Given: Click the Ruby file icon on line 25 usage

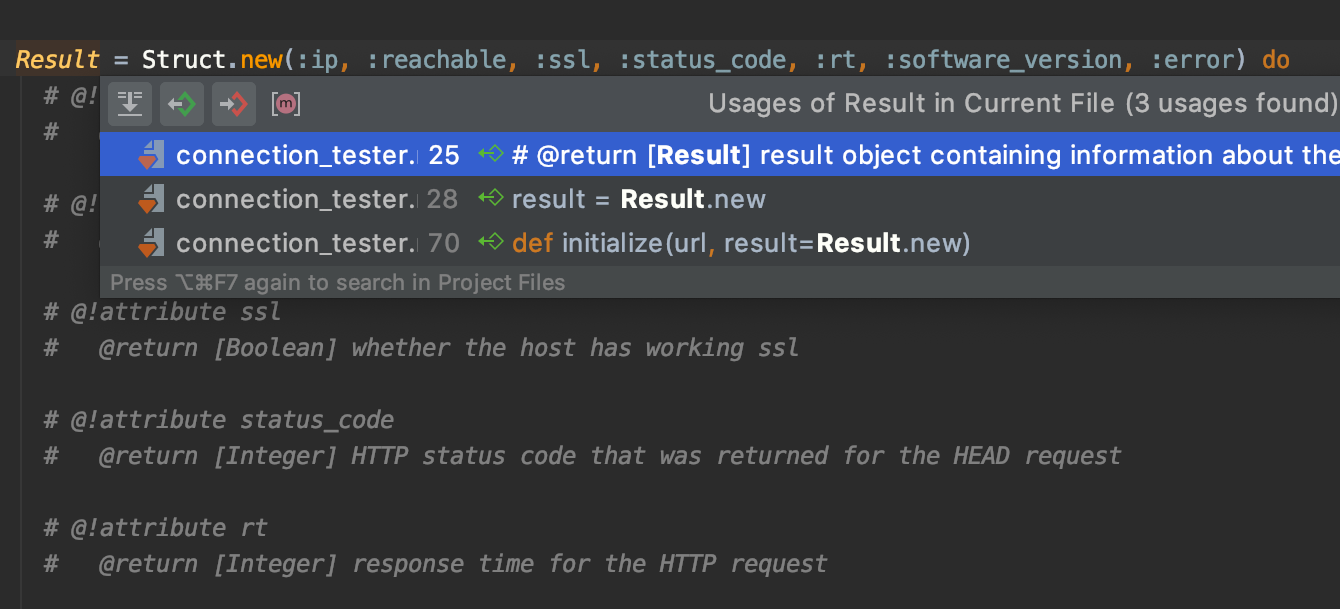Looking at the screenshot, I should click(x=154, y=155).
